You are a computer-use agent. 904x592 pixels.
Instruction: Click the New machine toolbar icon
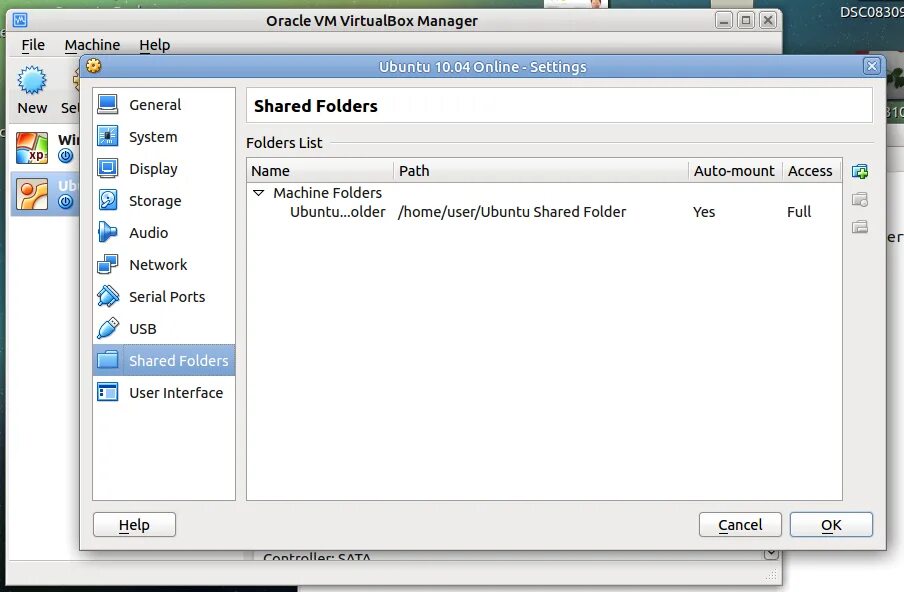point(32,80)
